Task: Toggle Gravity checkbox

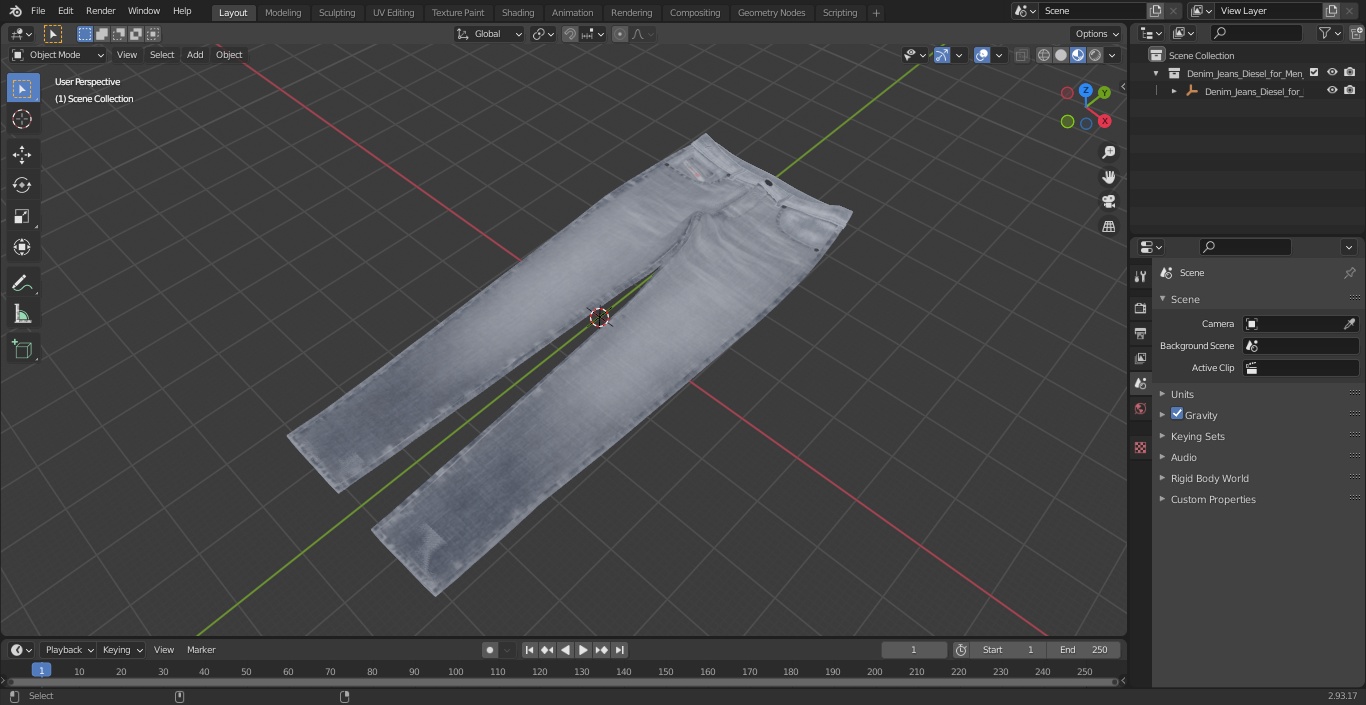Action: 1177,414
